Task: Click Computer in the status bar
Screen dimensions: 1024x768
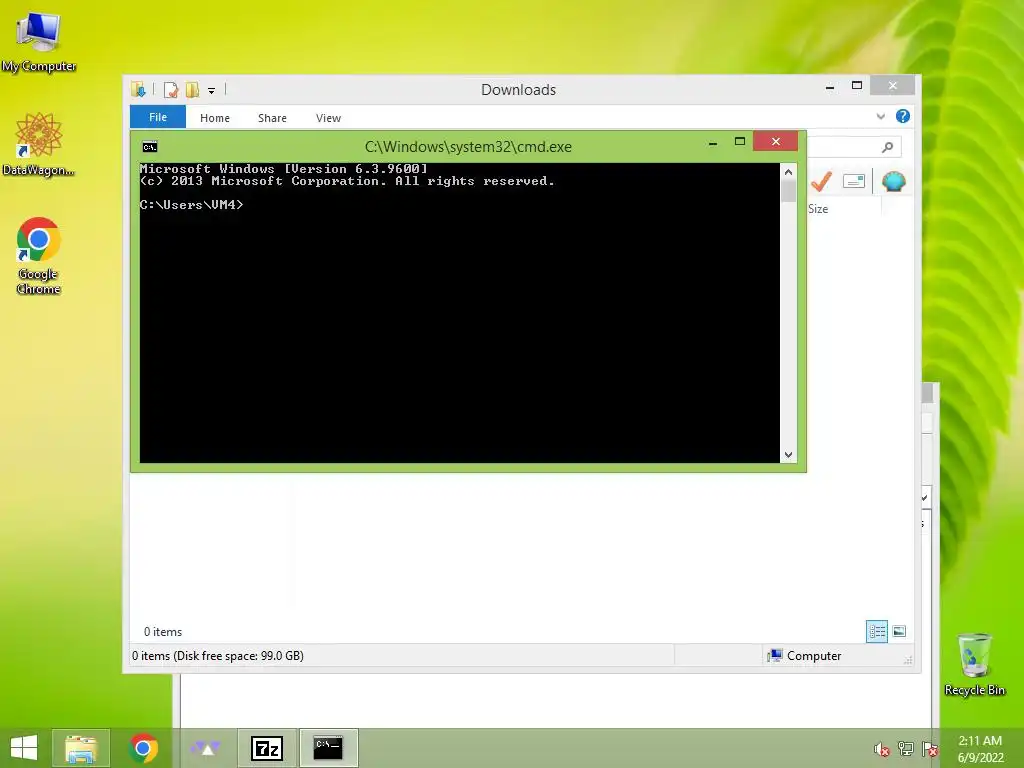Action: [805, 656]
